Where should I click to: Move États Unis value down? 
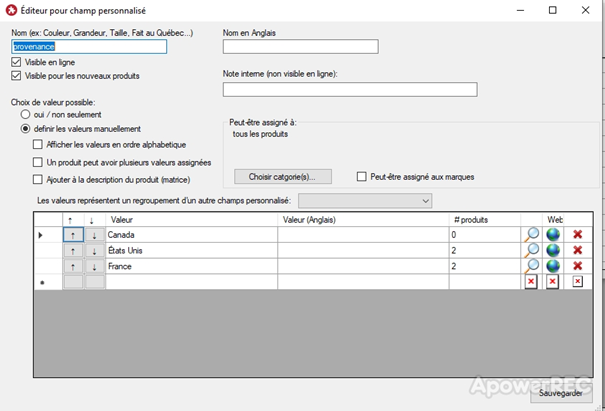95,250
